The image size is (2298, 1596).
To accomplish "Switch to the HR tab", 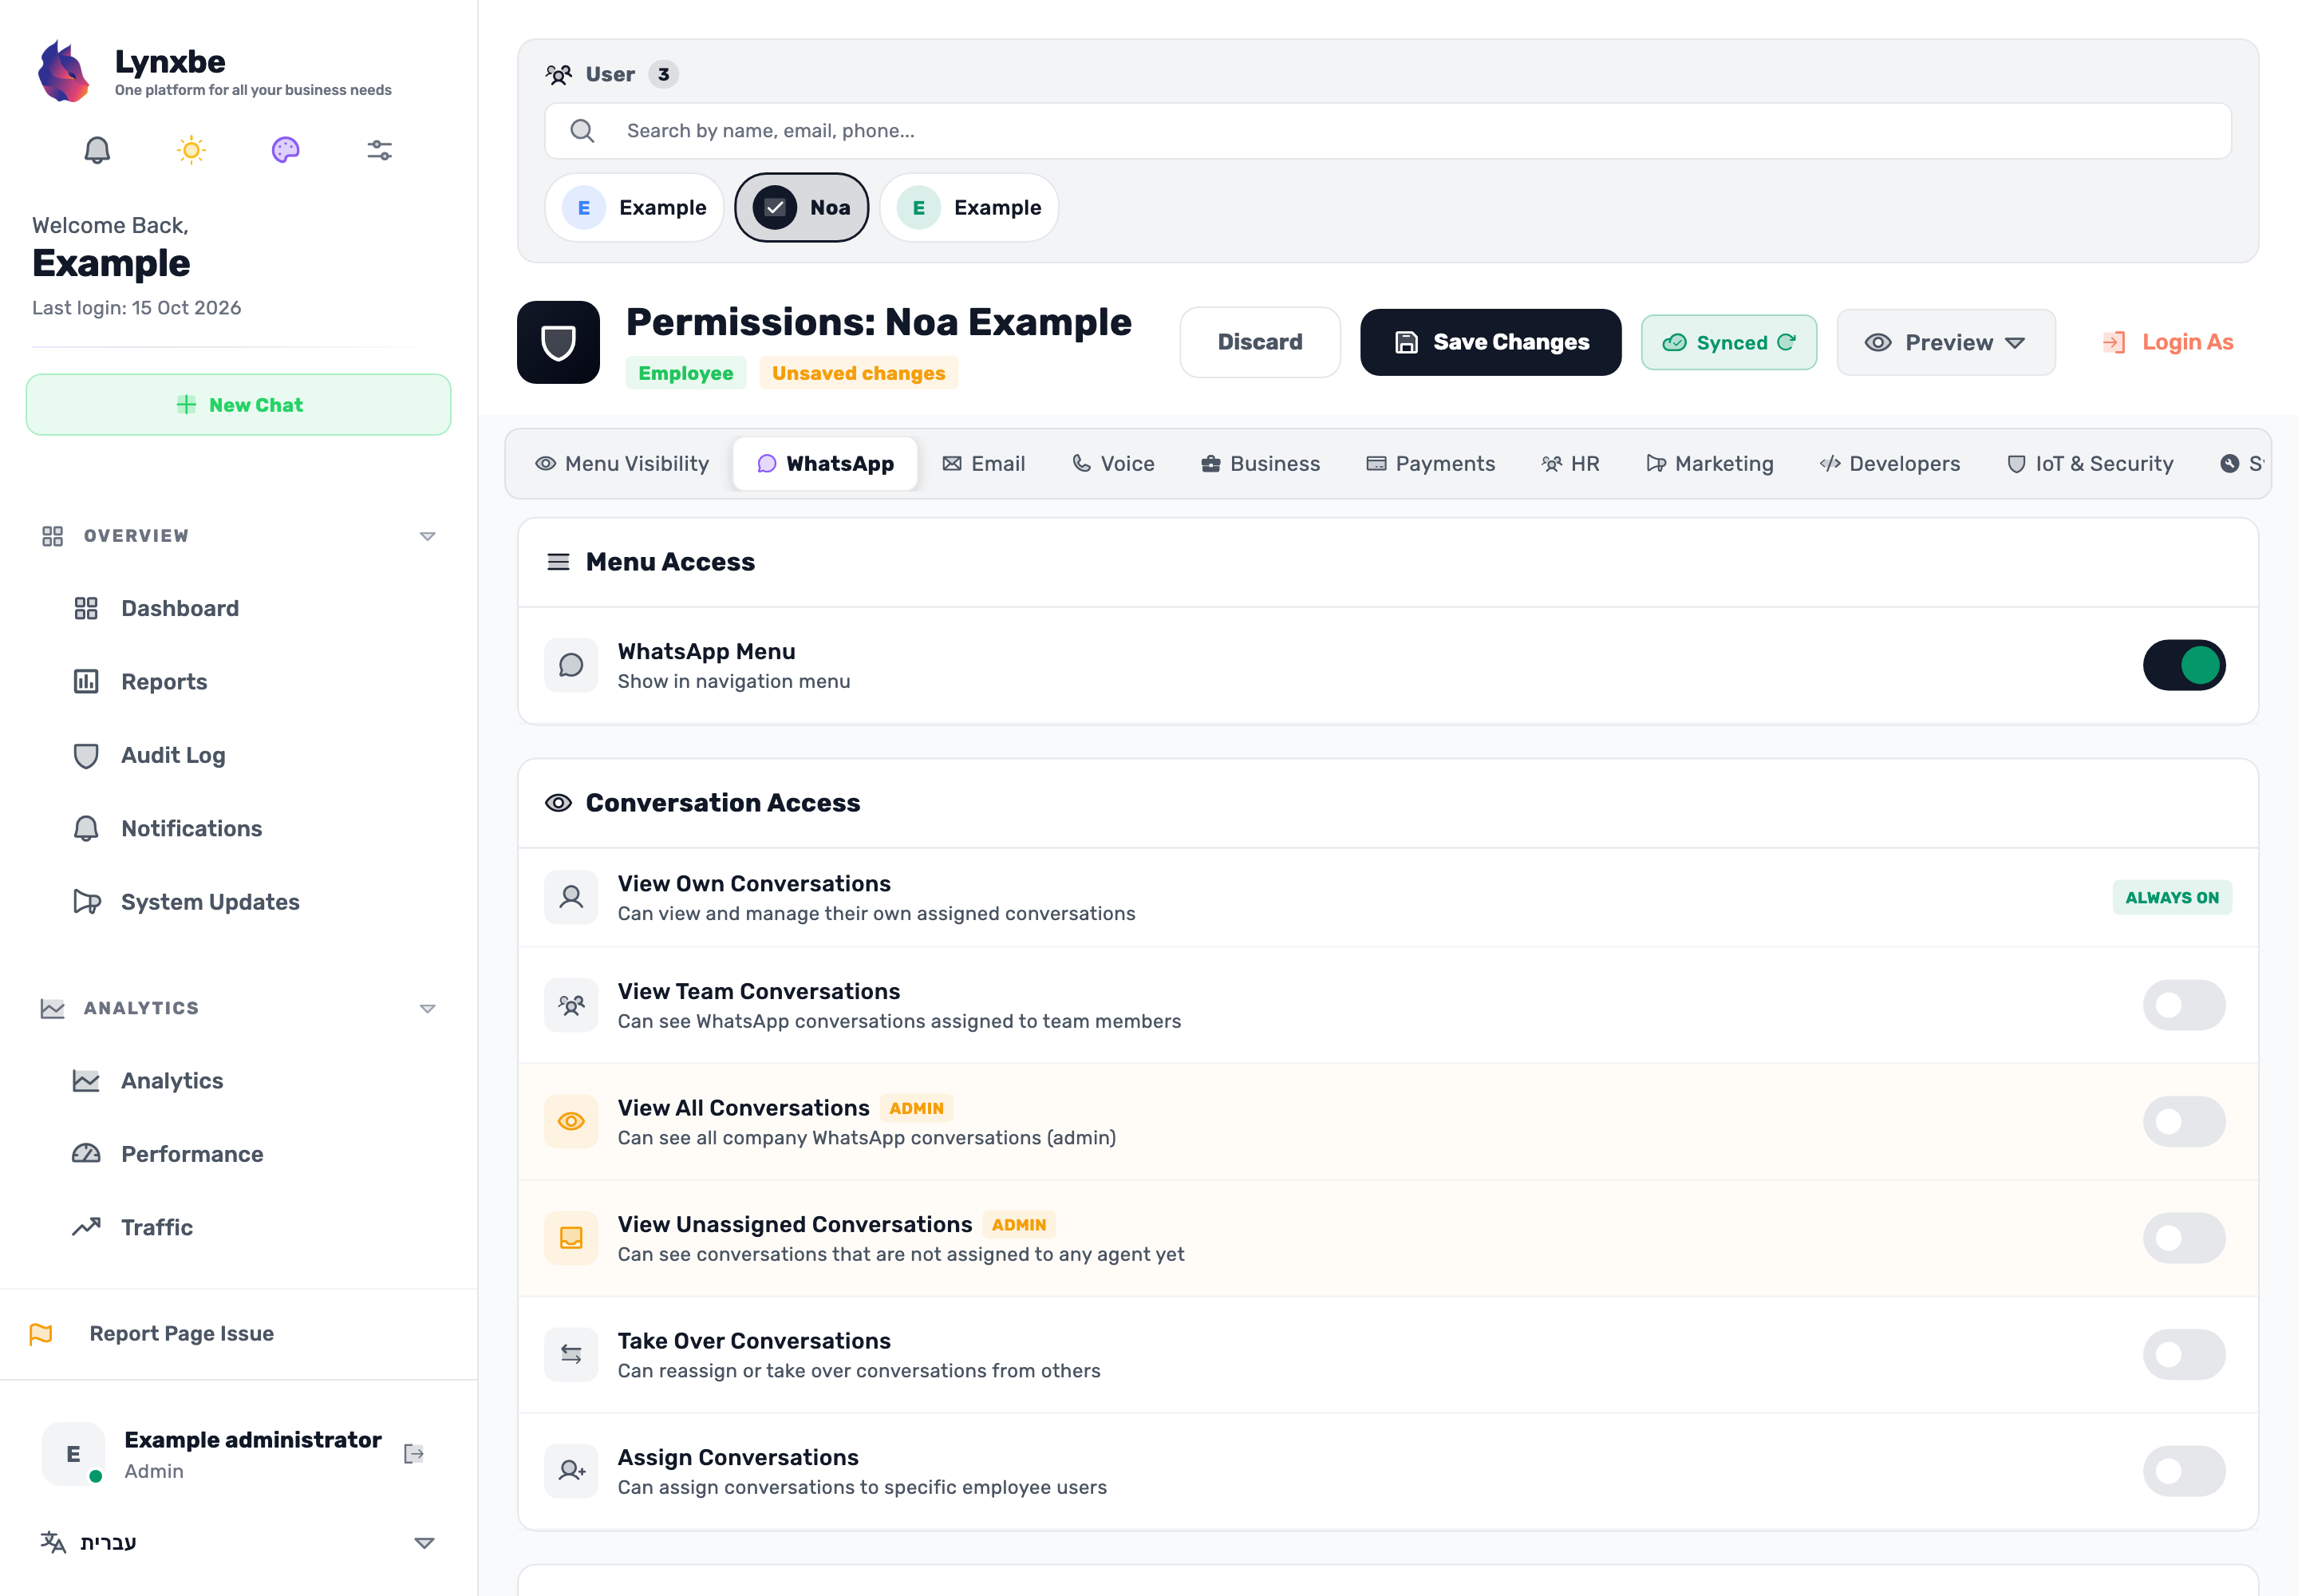I will [1570, 464].
